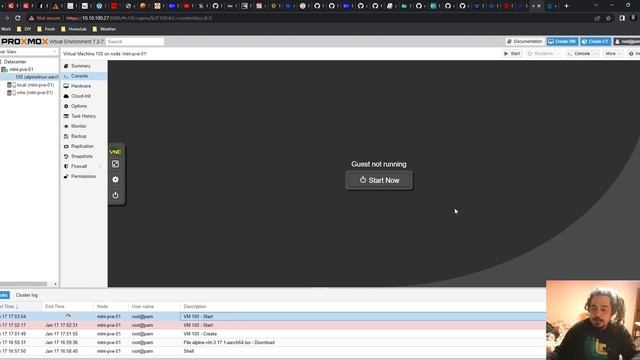Open the Permissions section

click(x=84, y=176)
